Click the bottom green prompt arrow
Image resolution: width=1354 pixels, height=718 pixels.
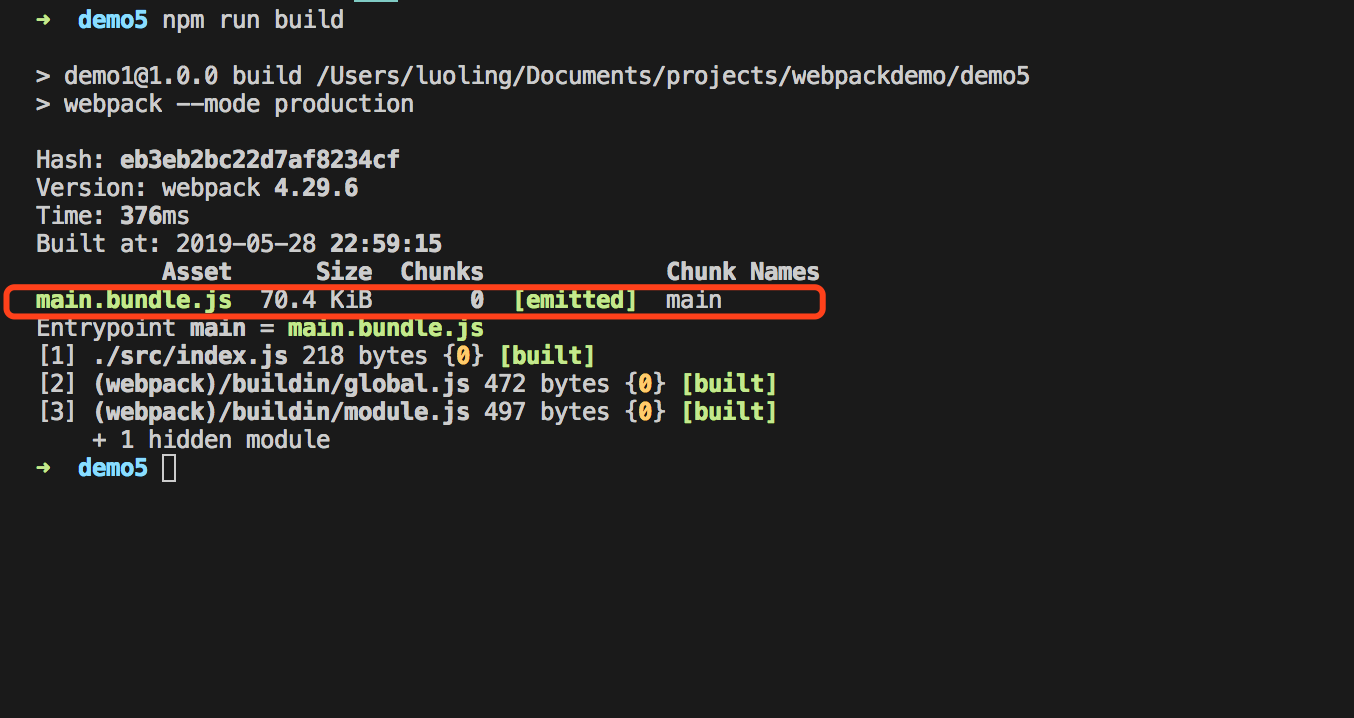(43, 468)
